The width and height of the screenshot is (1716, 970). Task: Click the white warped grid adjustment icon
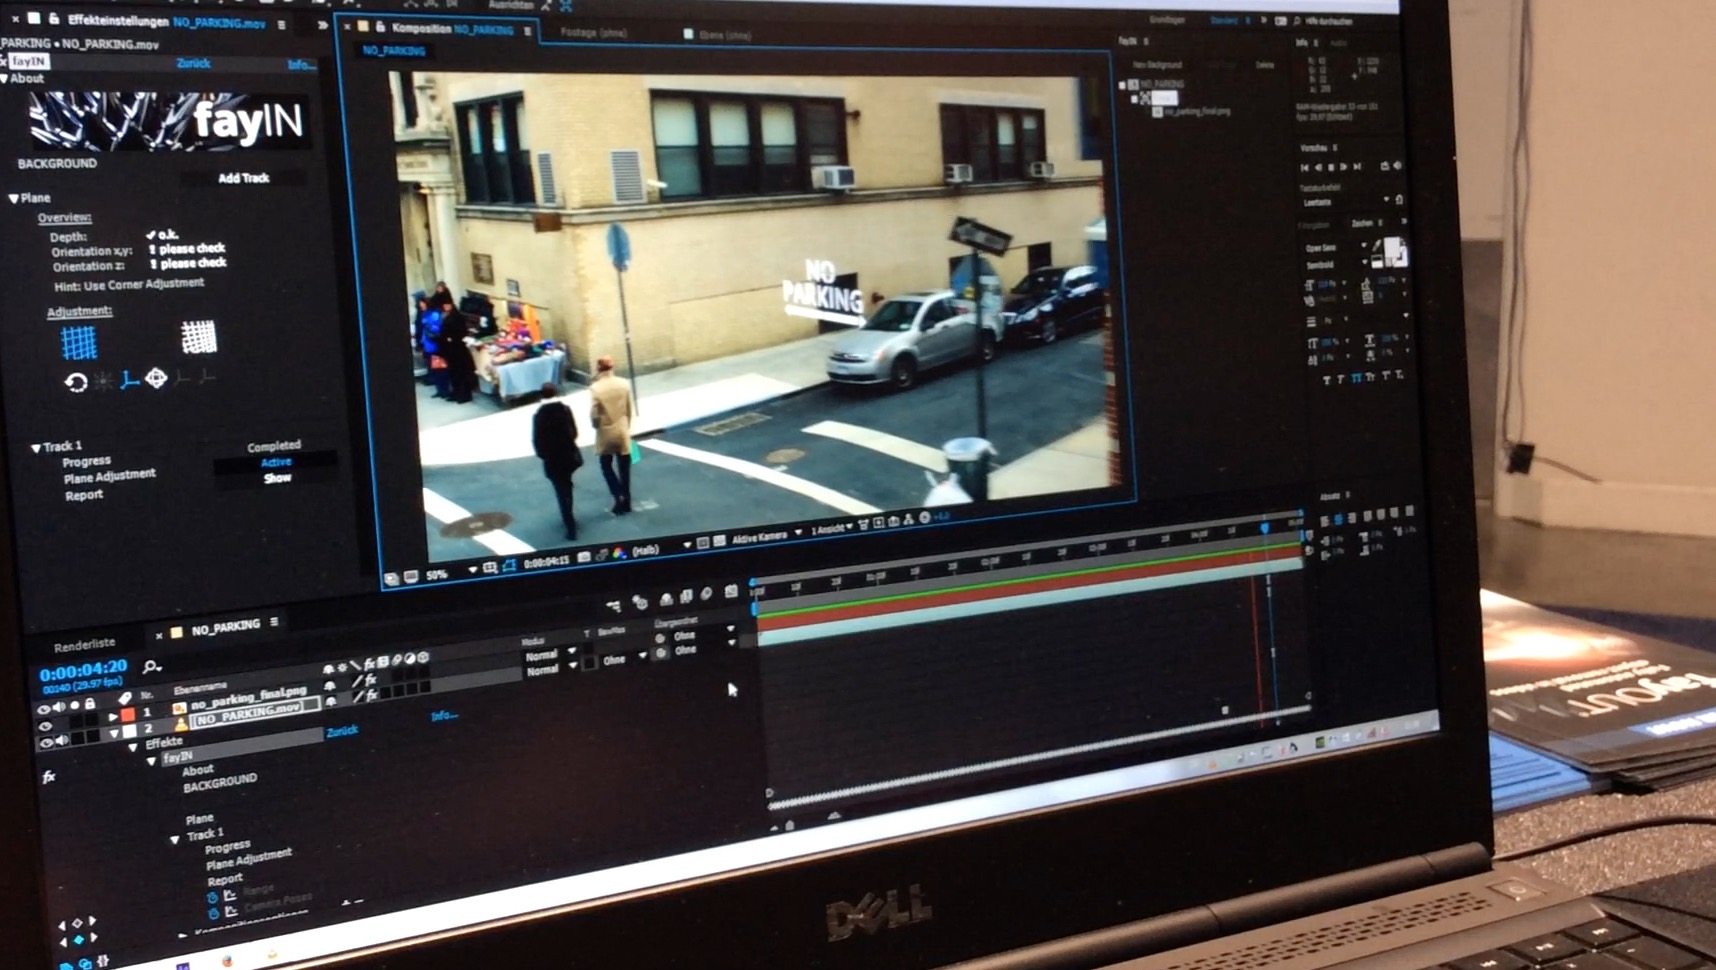point(198,338)
